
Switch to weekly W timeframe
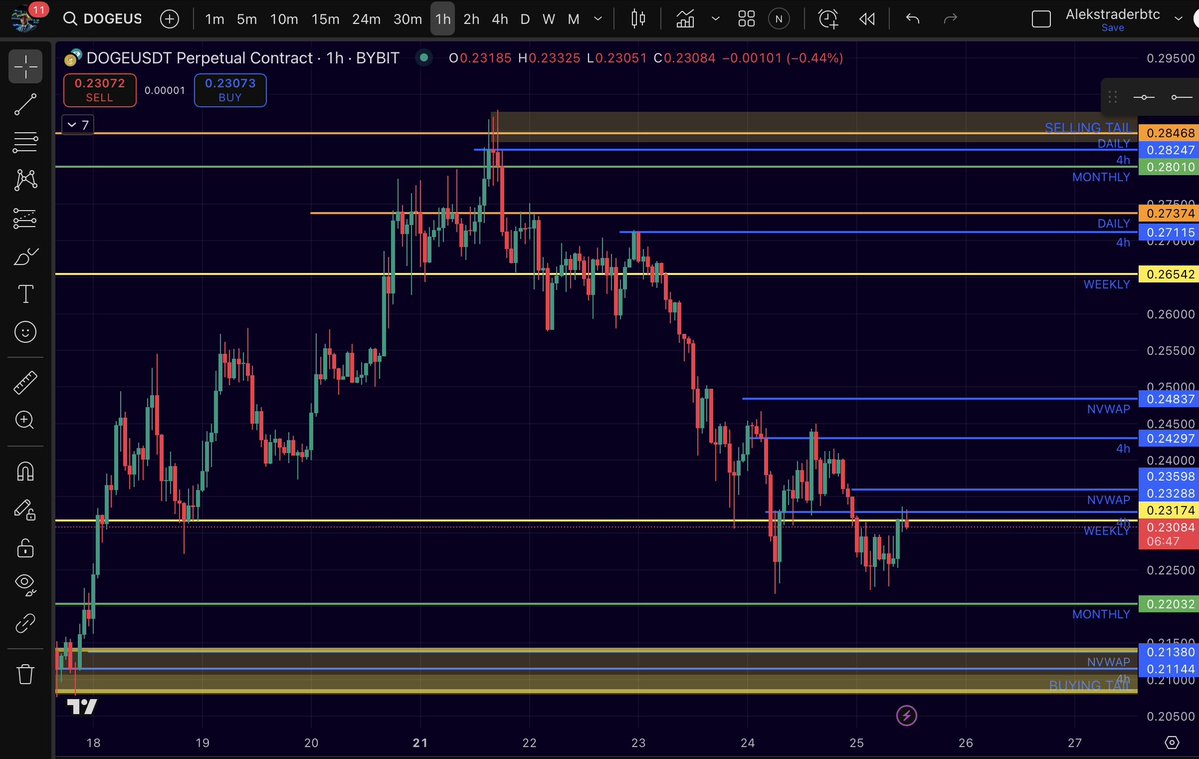tap(549, 19)
